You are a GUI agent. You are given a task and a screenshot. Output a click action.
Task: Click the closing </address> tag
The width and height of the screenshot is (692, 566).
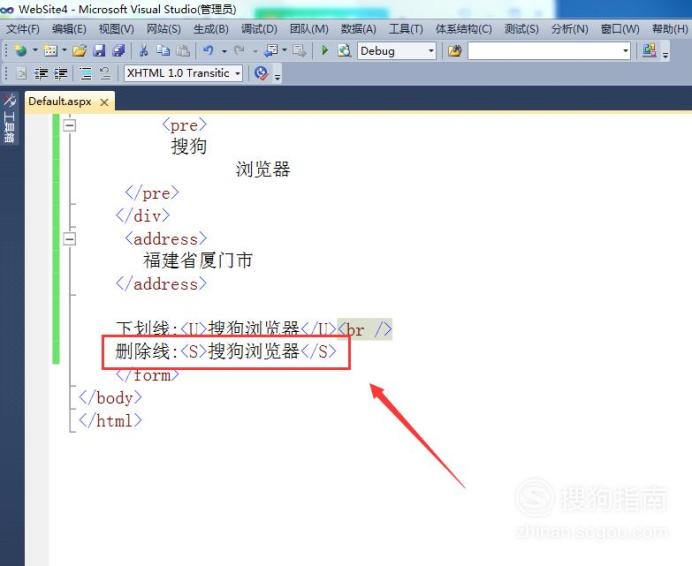click(x=161, y=284)
